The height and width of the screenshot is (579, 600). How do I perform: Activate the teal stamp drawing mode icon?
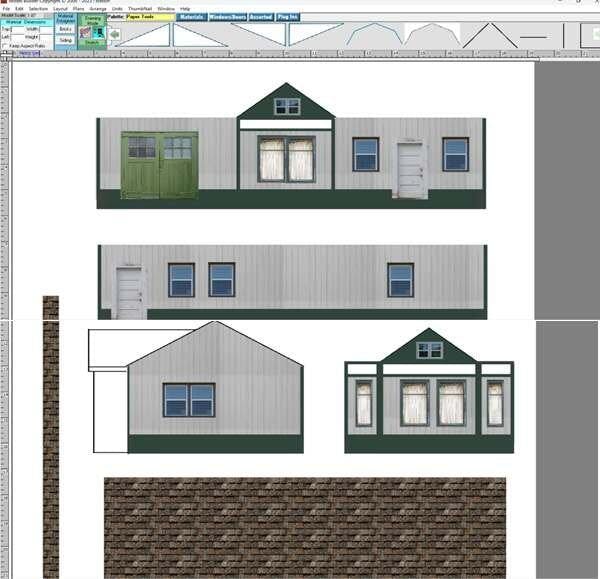click(x=99, y=33)
